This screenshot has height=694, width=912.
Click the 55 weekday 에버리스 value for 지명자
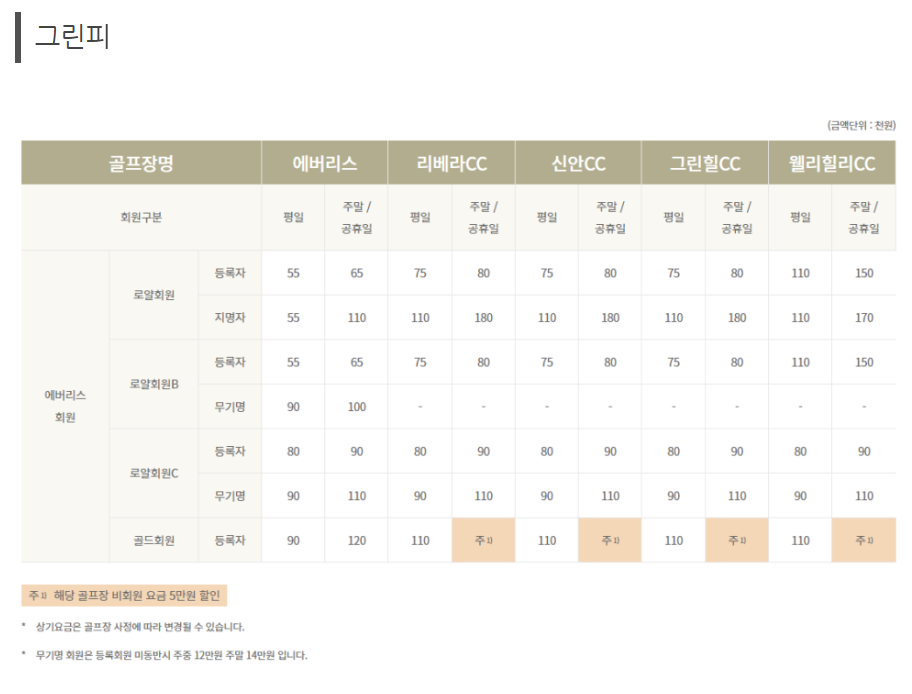point(293,318)
